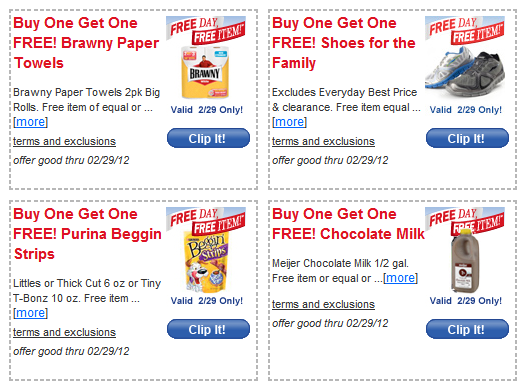The width and height of the screenshot is (525, 383).
Task: Clip the Brawny Paper Towels coupon
Action: pos(208,138)
